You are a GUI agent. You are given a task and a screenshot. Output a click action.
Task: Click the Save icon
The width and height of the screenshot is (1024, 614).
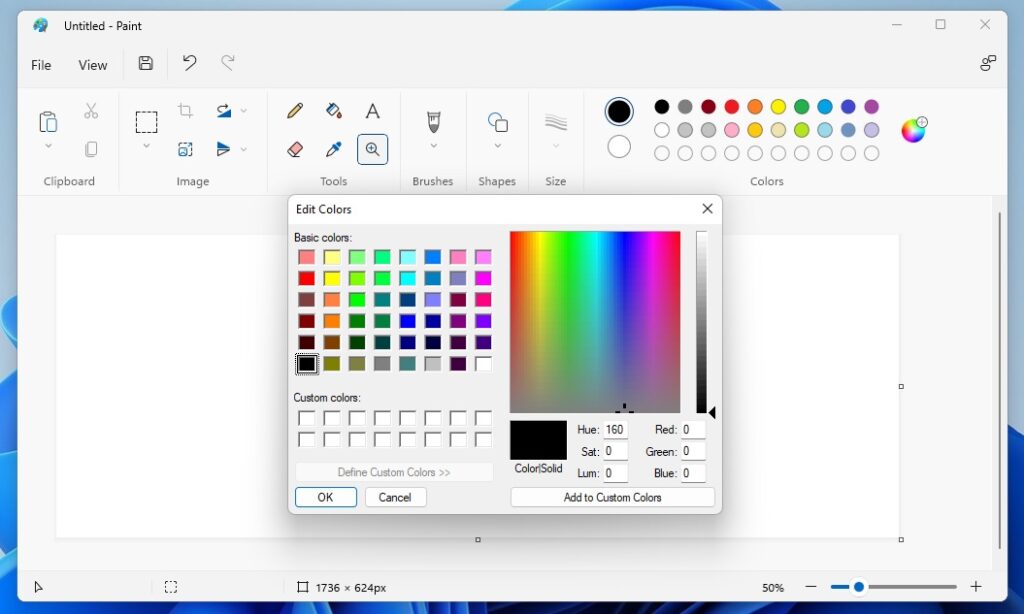145,63
